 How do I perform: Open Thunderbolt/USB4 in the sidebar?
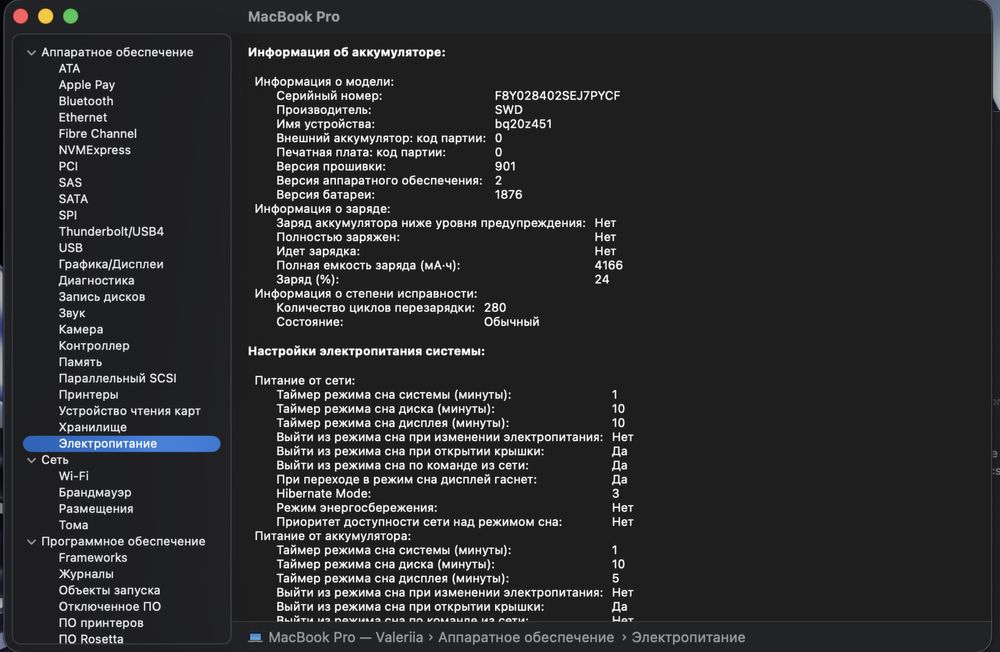point(111,232)
